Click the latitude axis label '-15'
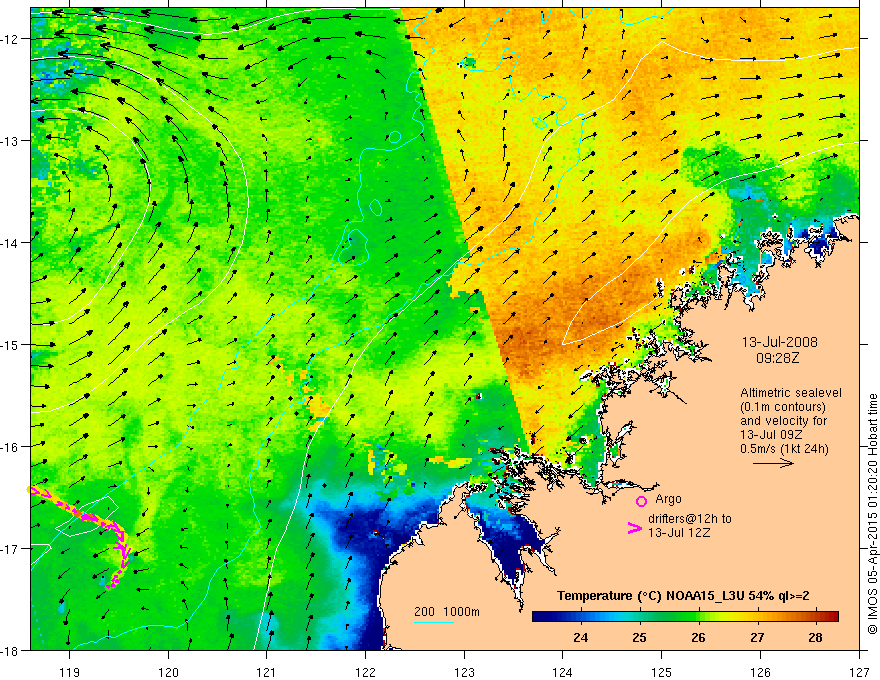Viewport: 880px width, 680px height. 10,344
